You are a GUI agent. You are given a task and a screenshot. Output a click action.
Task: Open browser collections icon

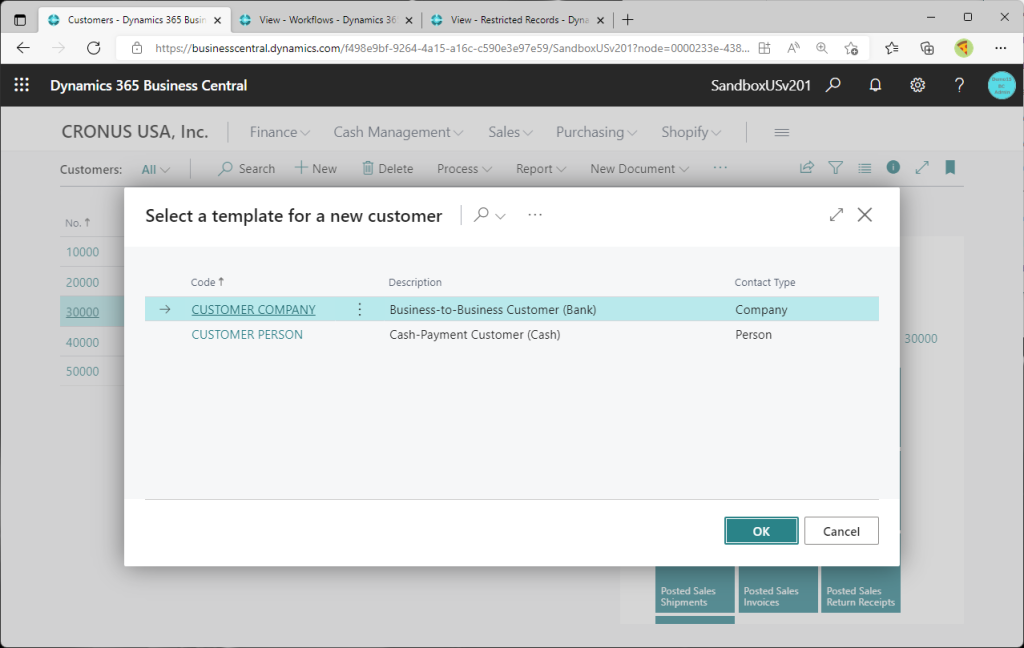click(927, 48)
